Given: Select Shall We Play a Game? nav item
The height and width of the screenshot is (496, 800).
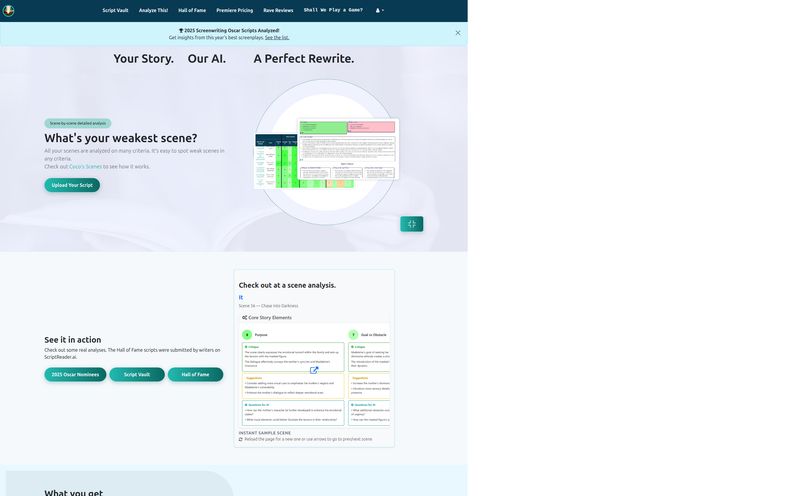Looking at the screenshot, I should (x=333, y=10).
